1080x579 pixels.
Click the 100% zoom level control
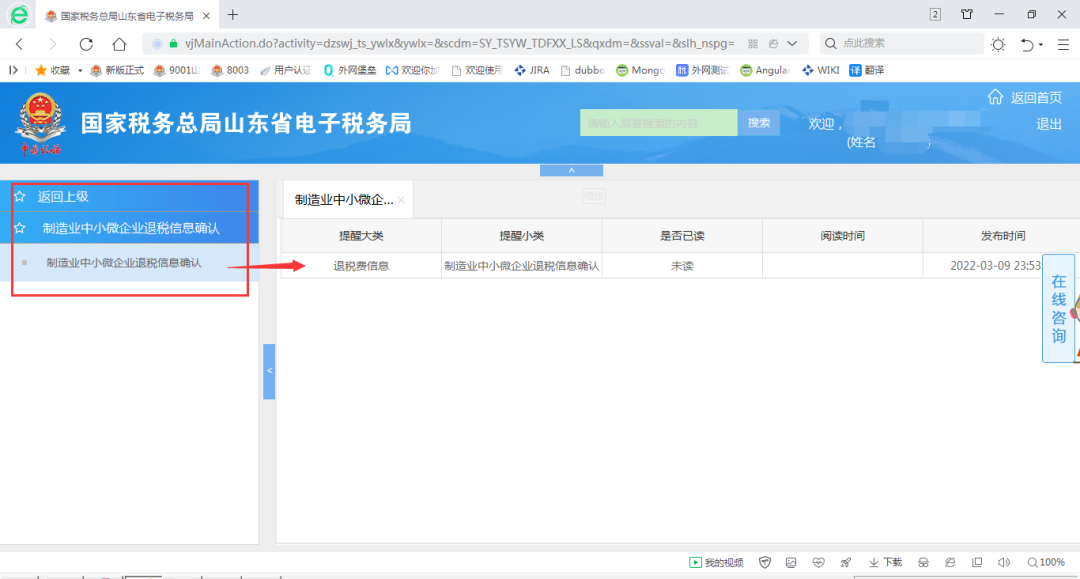tap(1046, 562)
